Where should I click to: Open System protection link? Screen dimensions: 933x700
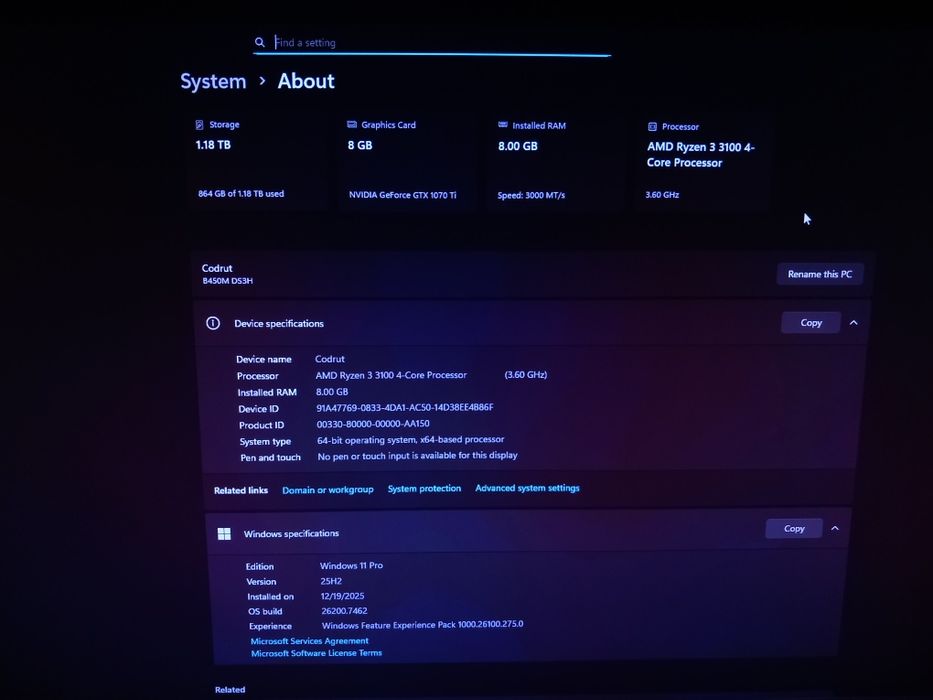click(424, 489)
